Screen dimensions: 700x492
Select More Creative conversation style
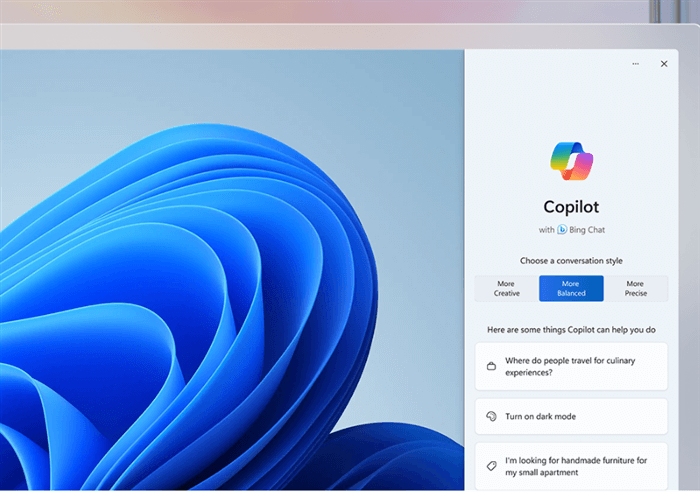tap(507, 288)
